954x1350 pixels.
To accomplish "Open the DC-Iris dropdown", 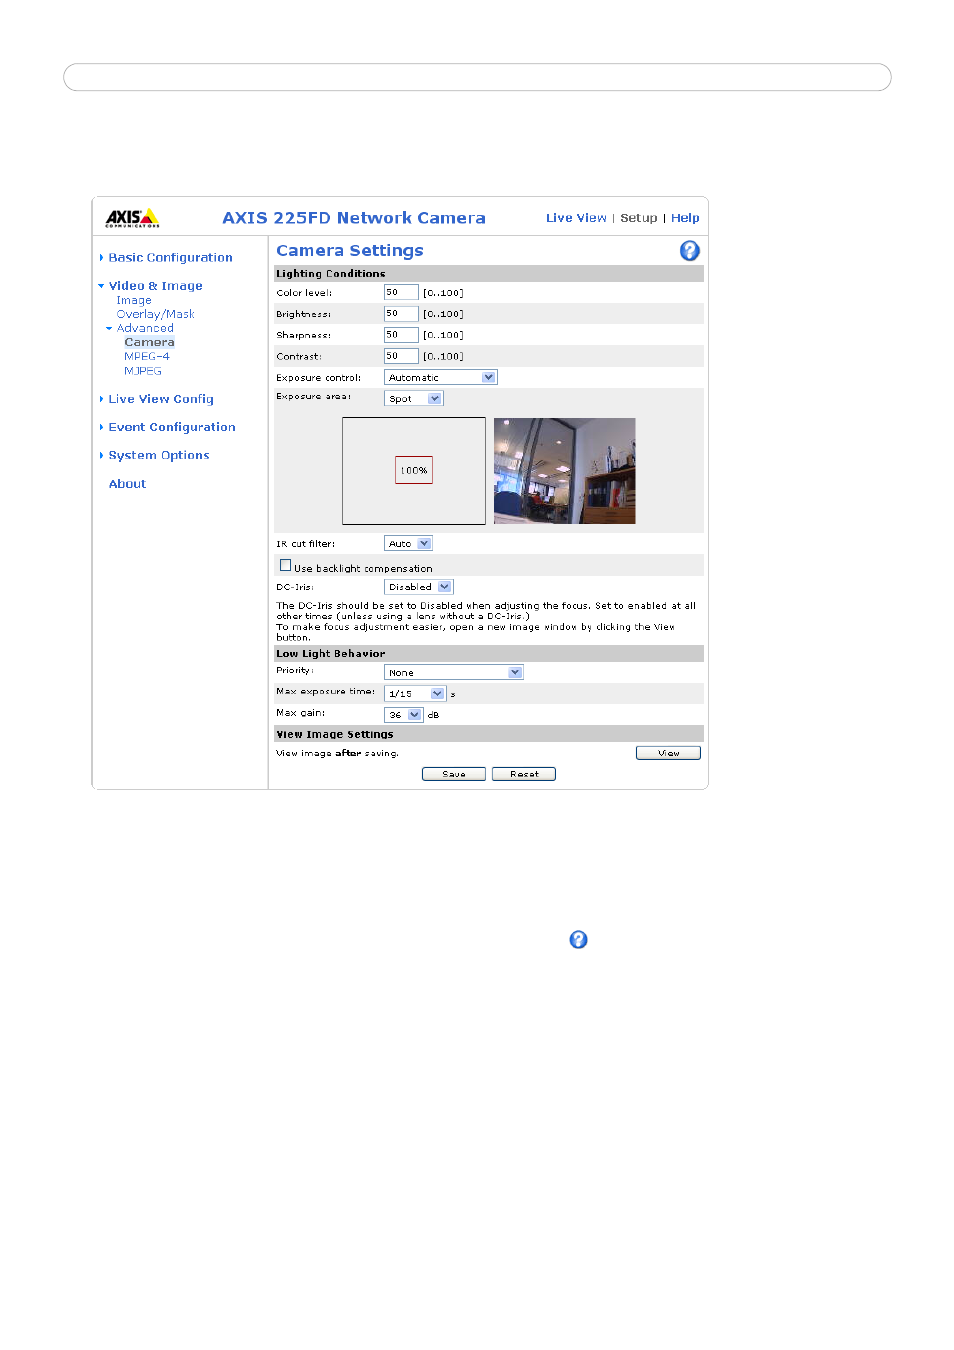I will [x=418, y=587].
